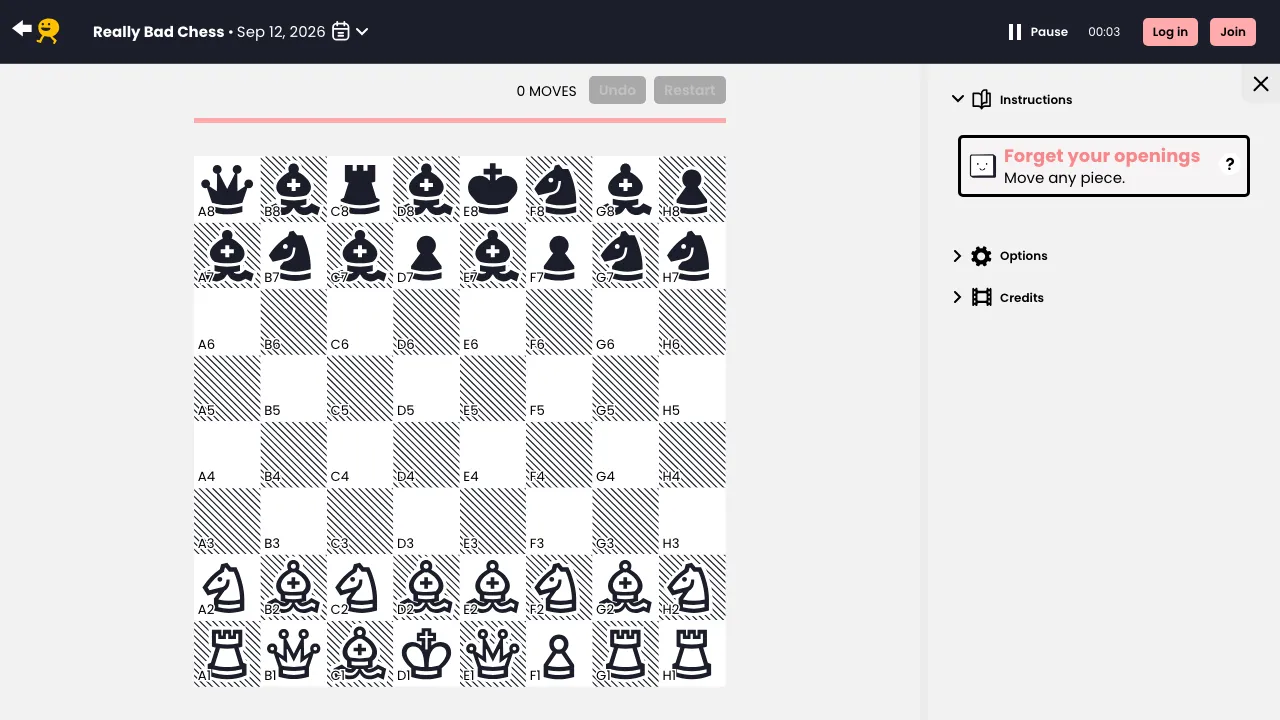The image size is (1280, 720).
Task: Select the white queen on B1
Action: coord(293,654)
